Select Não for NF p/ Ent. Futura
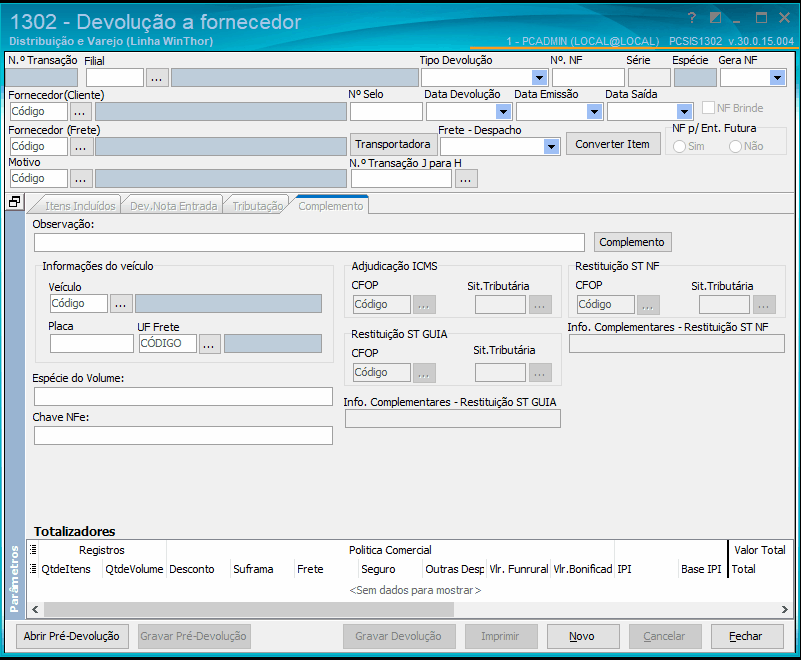 [735, 147]
